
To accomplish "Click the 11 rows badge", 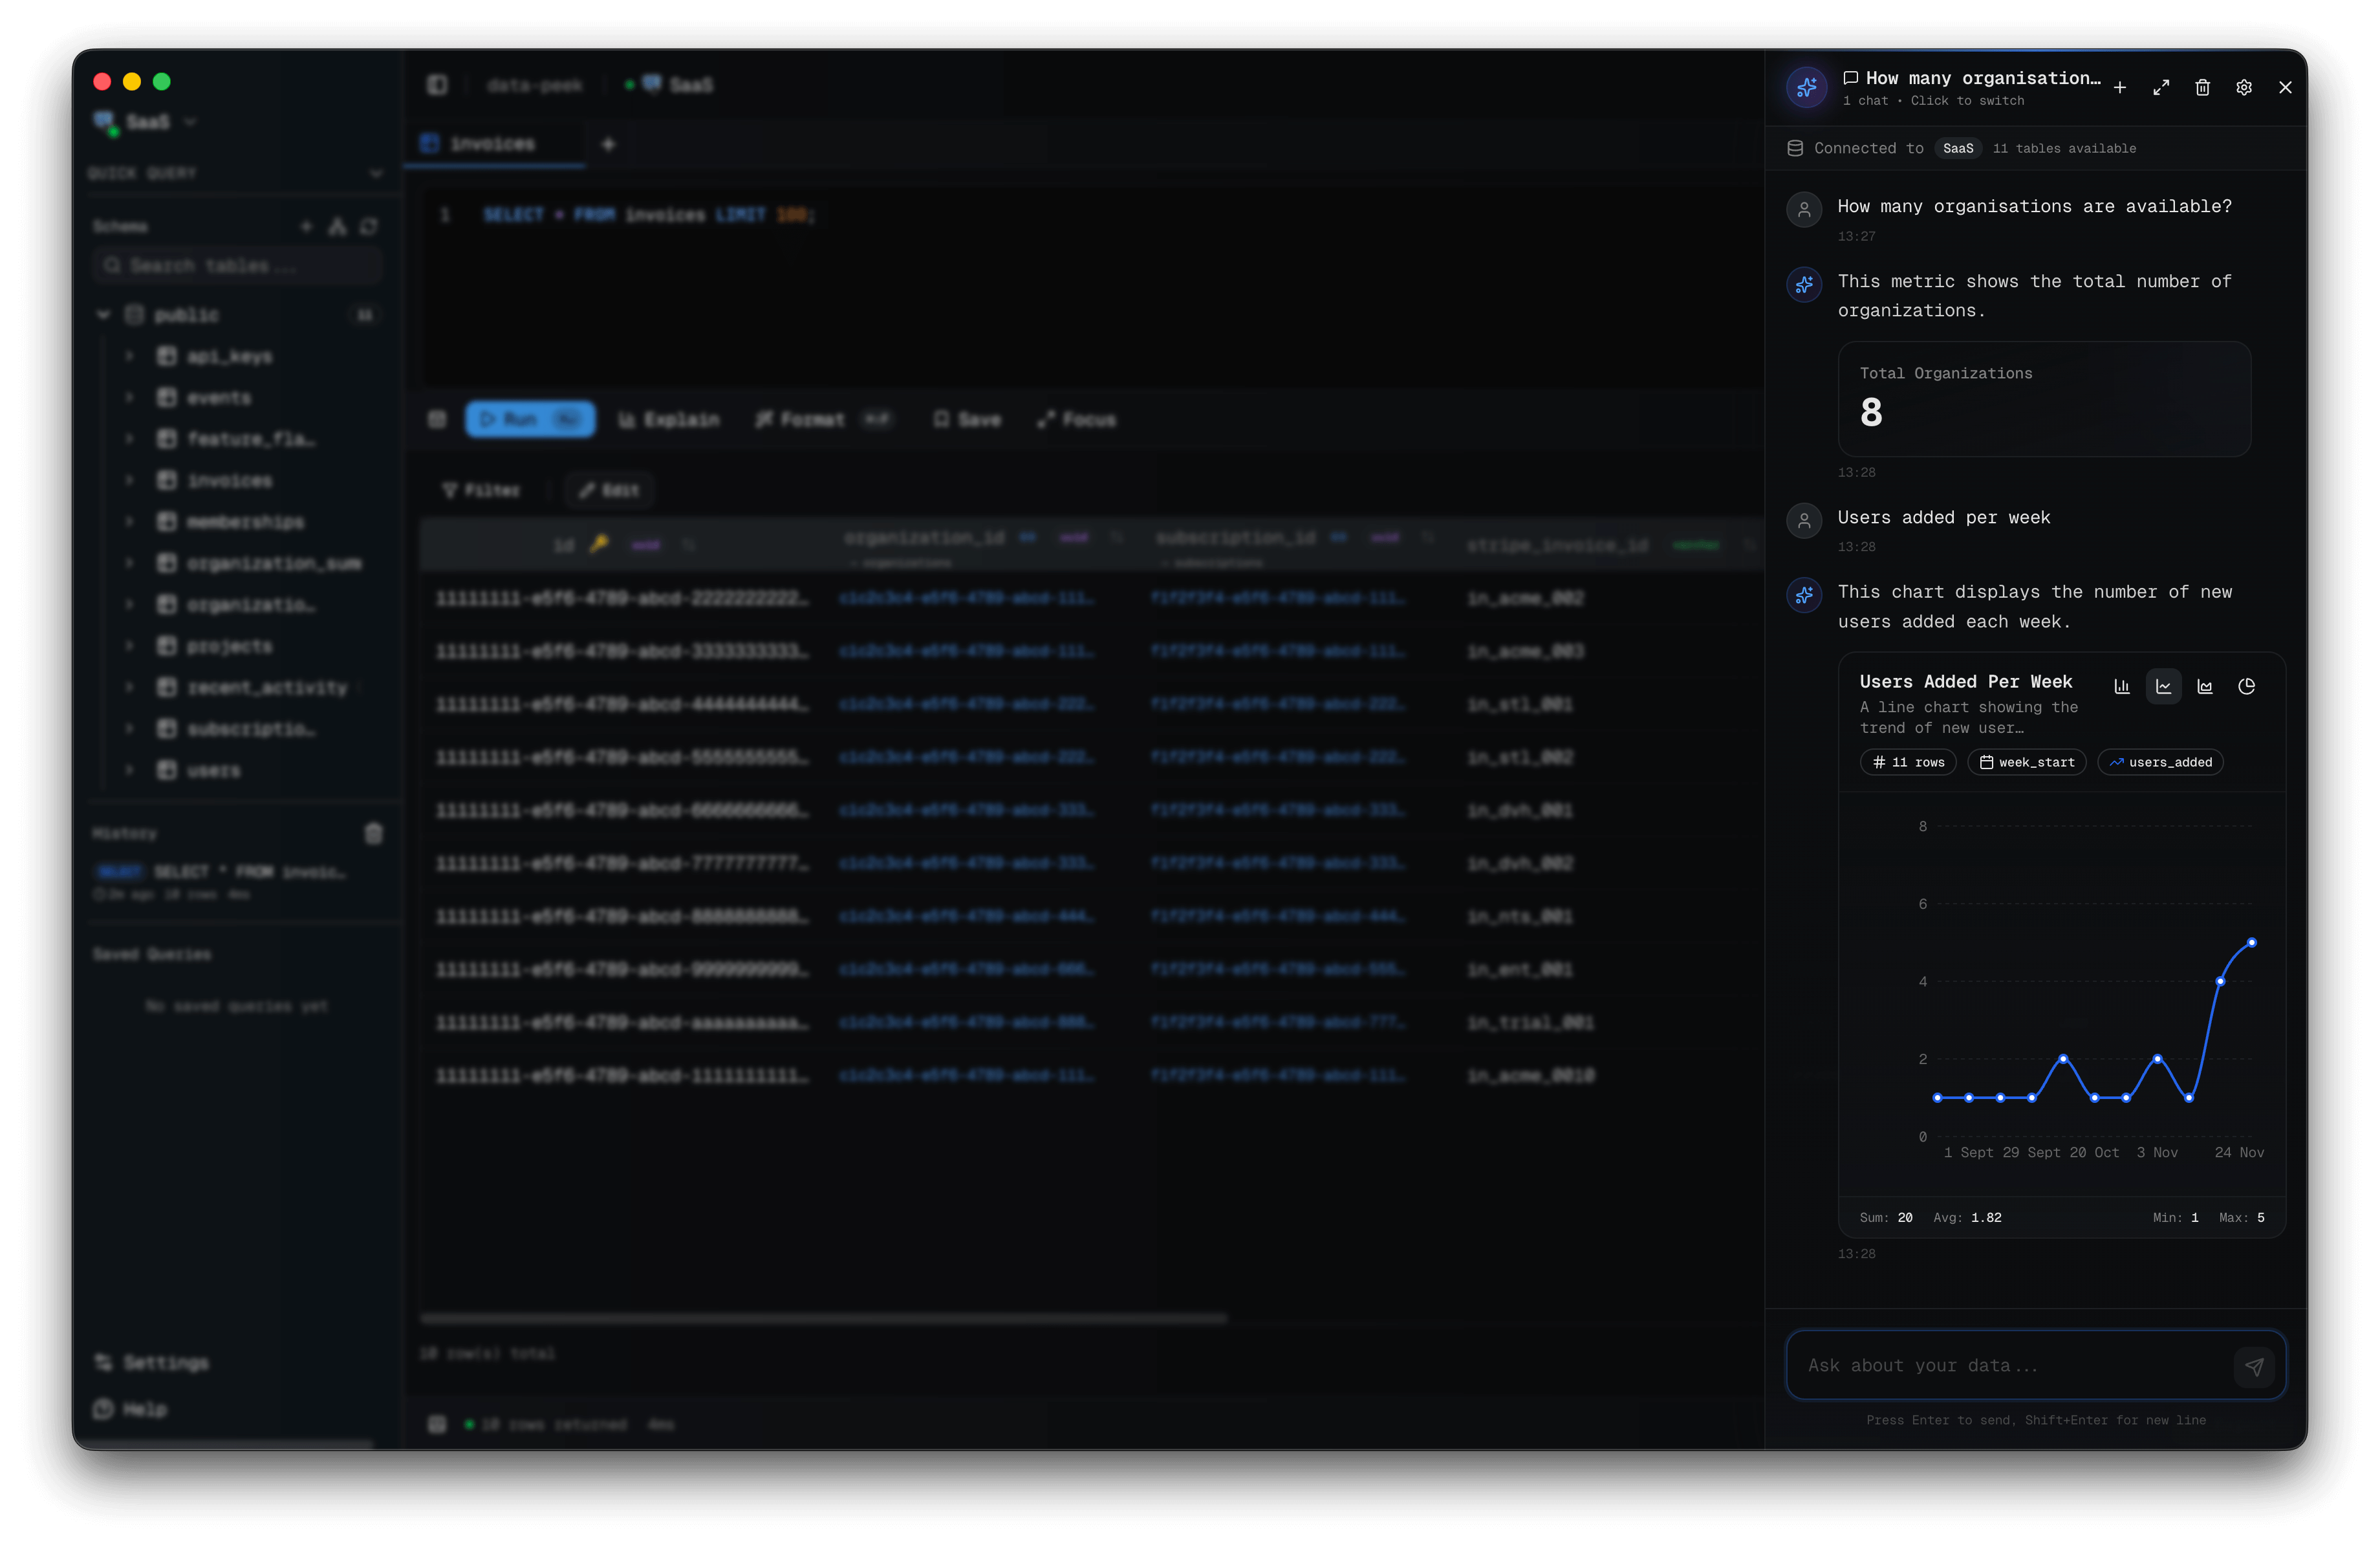I will tap(1907, 762).
